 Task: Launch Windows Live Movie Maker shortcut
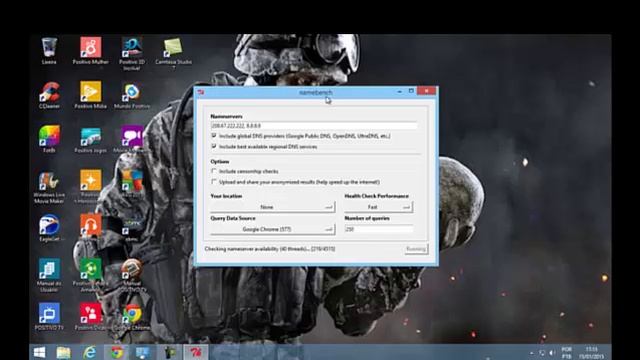coord(49,187)
